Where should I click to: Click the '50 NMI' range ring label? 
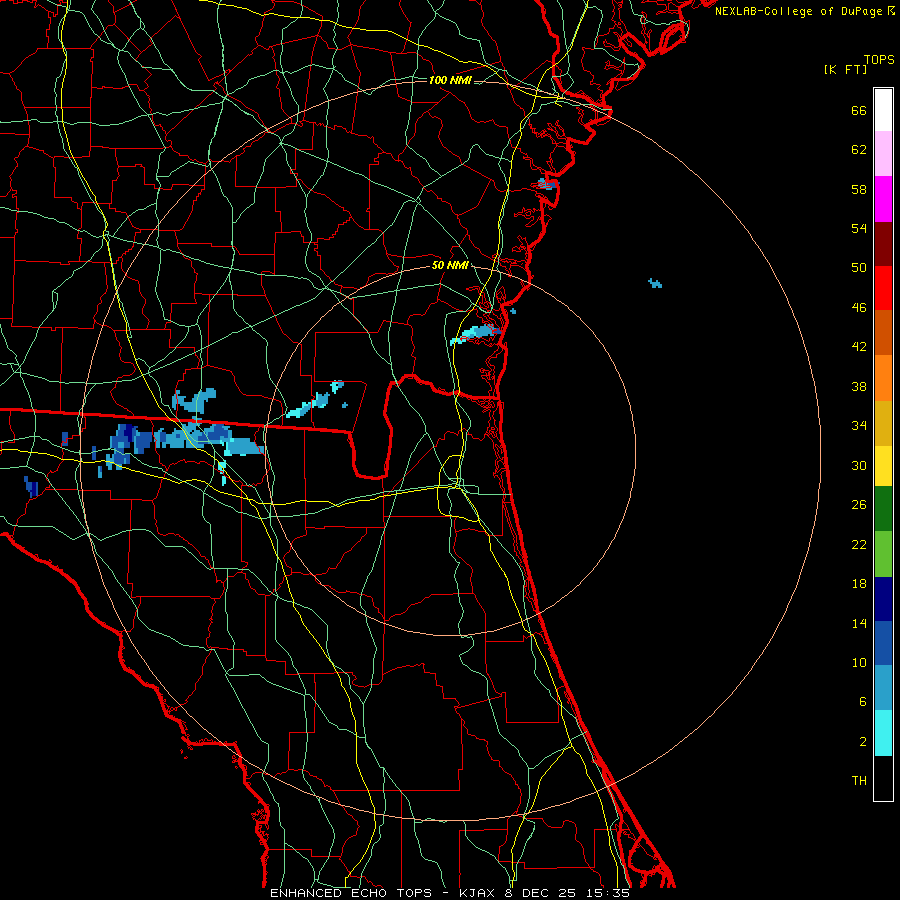point(450,265)
